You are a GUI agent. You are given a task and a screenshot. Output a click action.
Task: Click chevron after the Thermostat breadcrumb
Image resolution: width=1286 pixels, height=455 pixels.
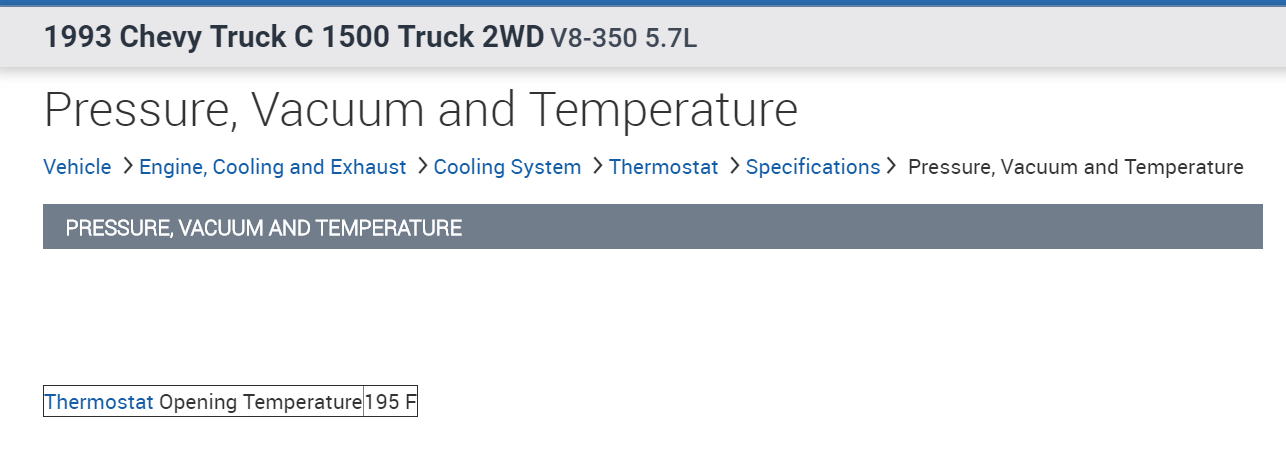pyautogui.click(x=734, y=166)
